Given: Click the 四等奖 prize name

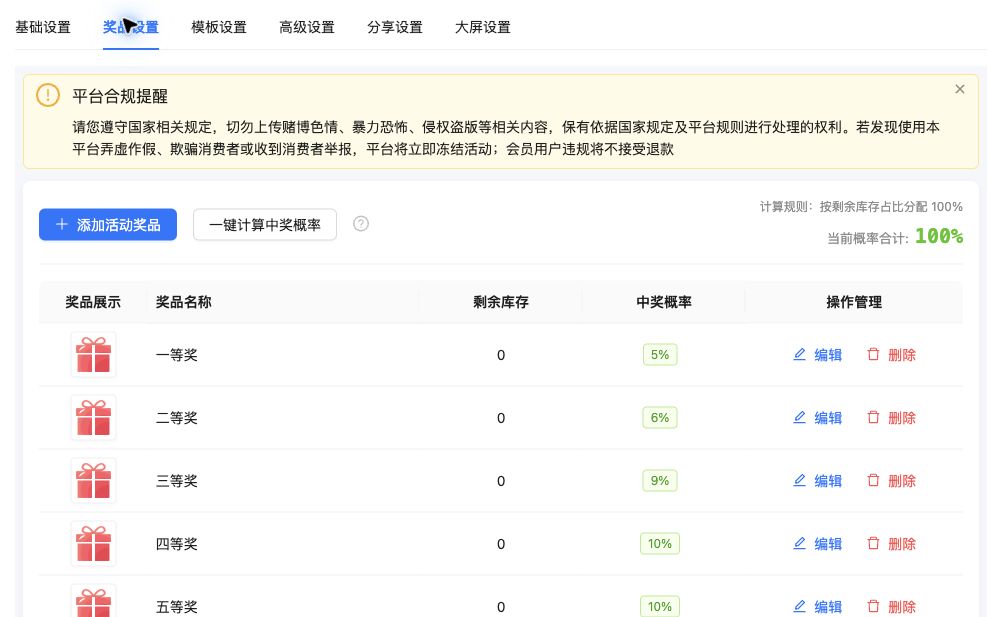Looking at the screenshot, I should [176, 544].
